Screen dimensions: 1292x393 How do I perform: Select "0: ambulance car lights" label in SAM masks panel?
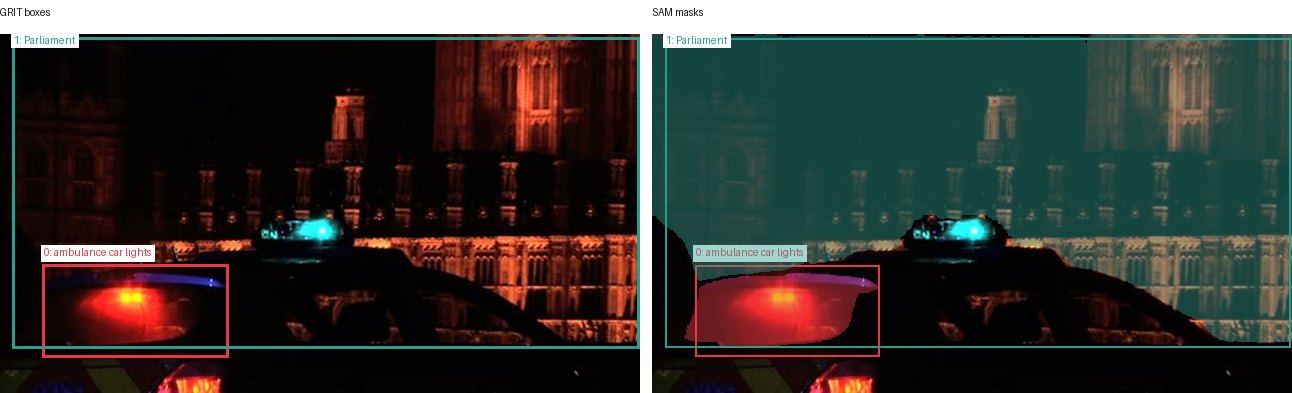(750, 253)
